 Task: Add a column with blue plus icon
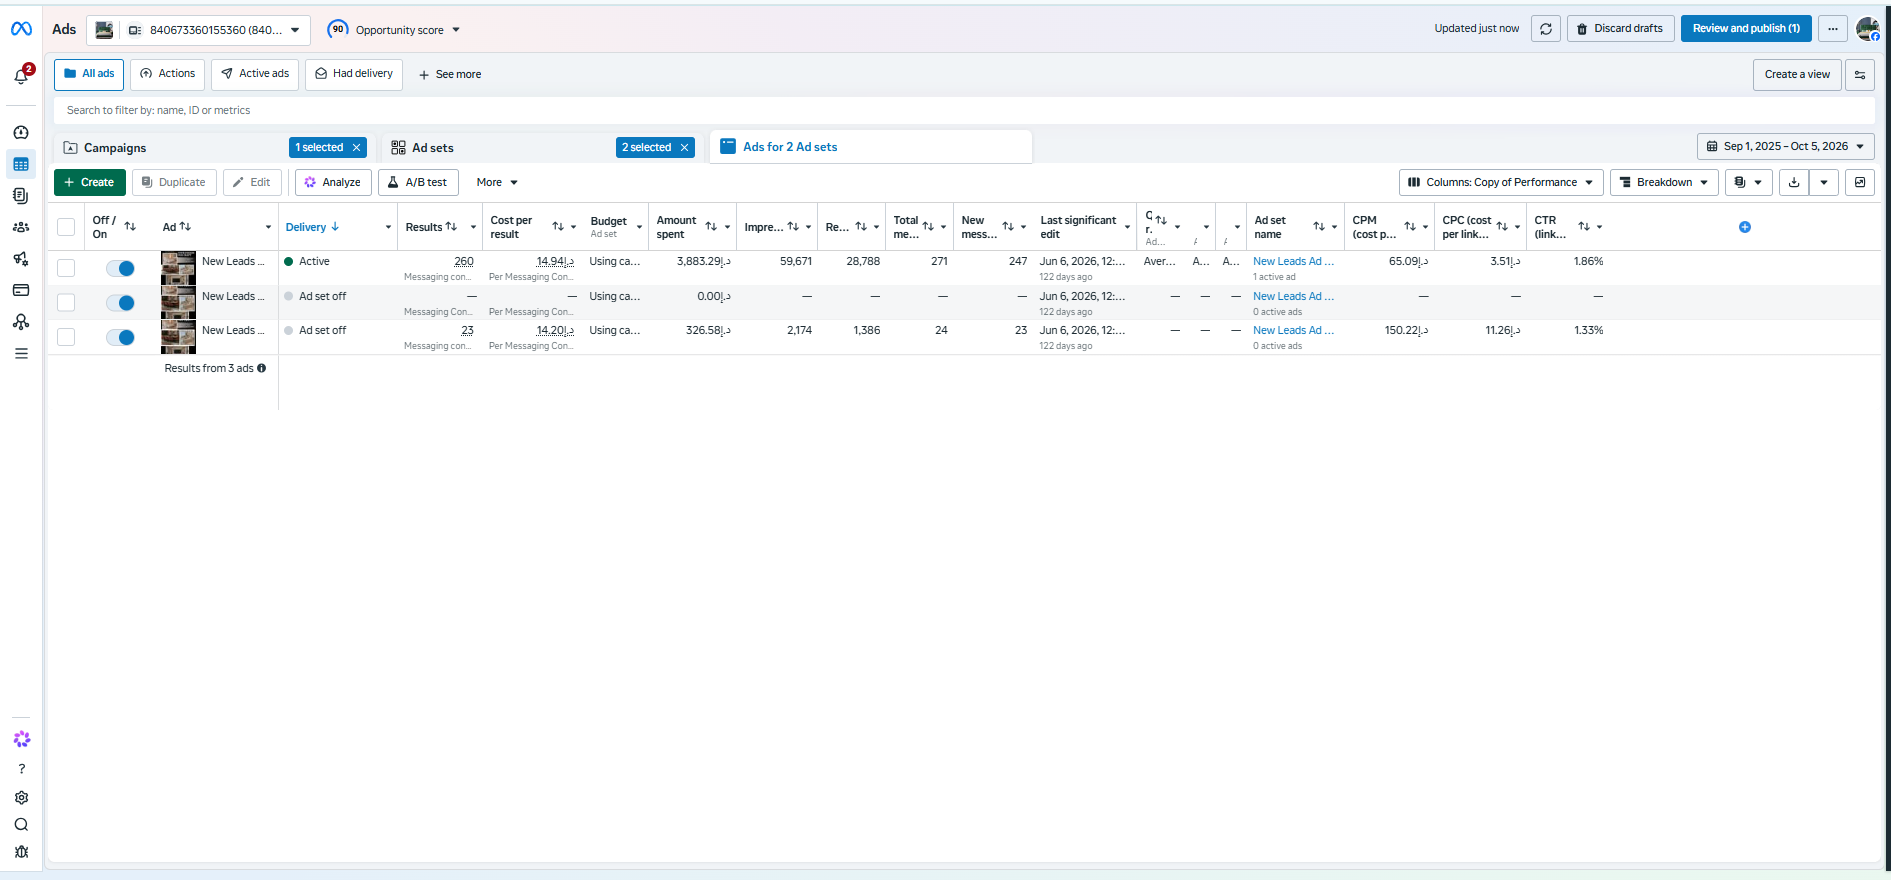(1745, 227)
